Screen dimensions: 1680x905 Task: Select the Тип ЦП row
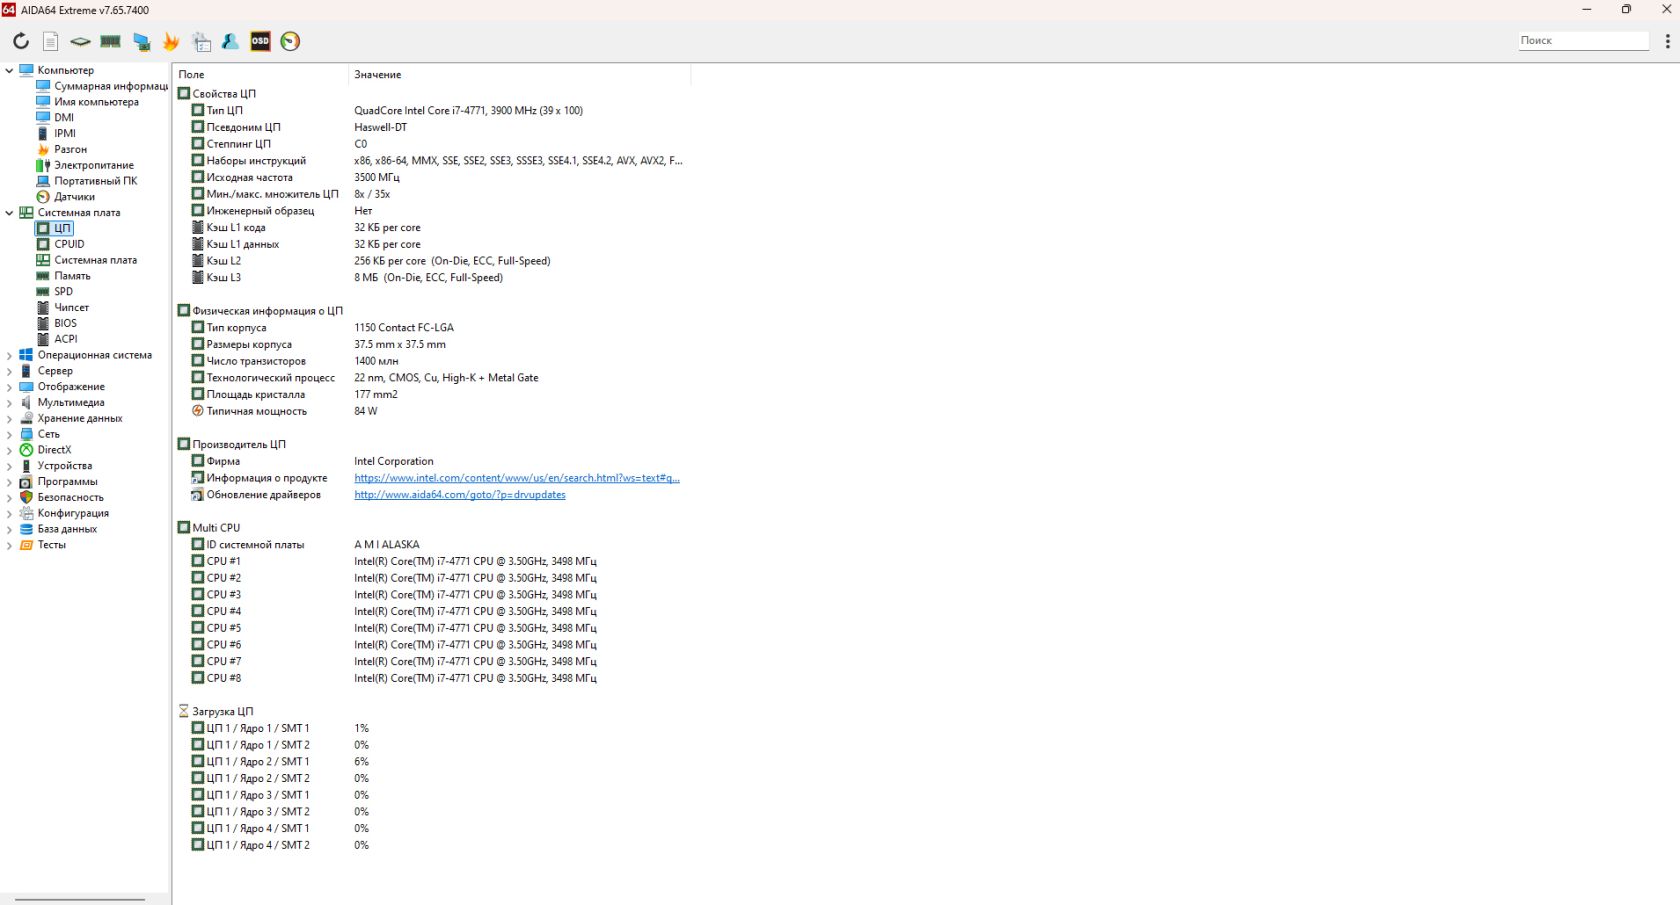point(432,110)
